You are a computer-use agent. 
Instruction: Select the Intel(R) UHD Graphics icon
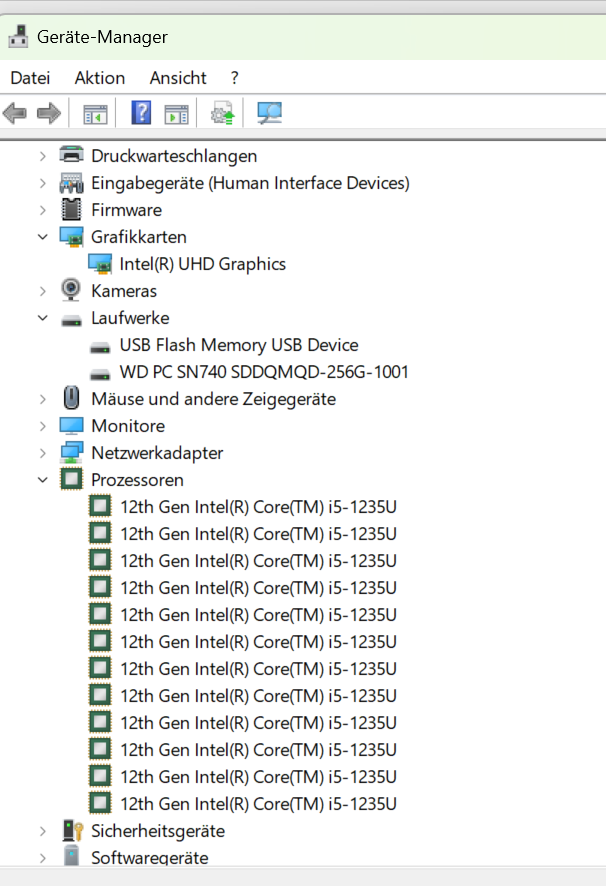[100, 264]
